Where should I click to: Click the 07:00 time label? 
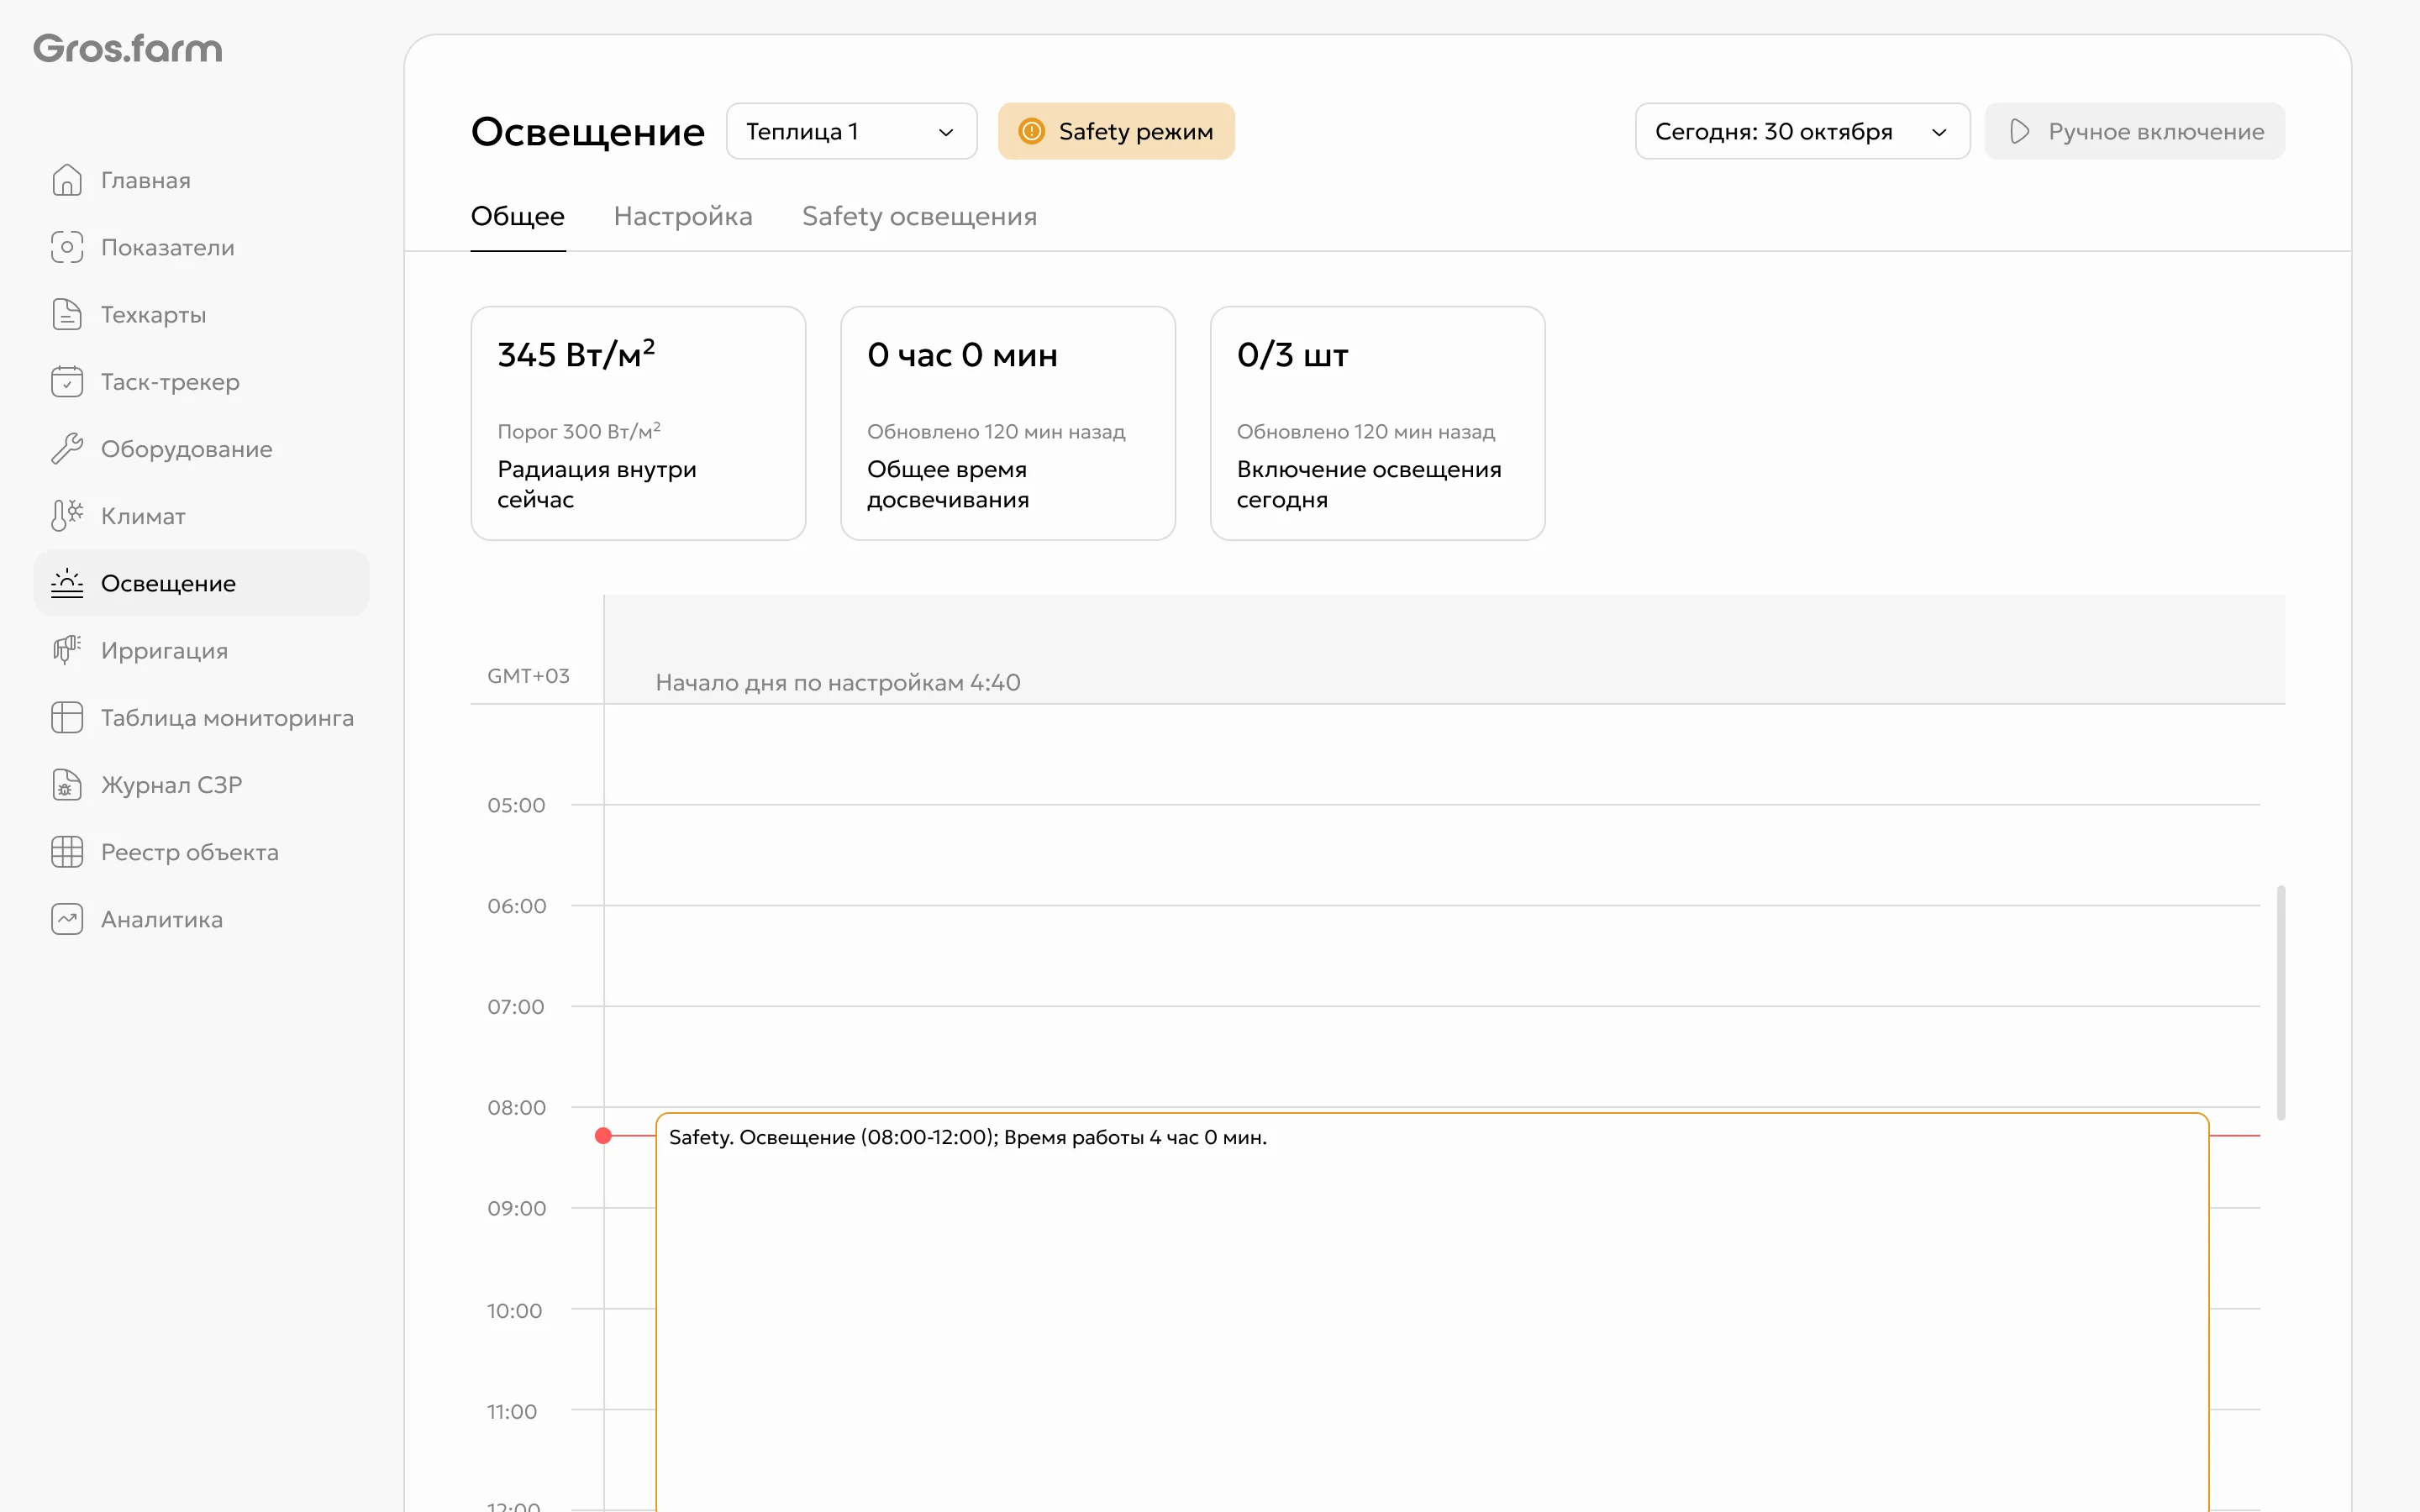click(516, 1007)
